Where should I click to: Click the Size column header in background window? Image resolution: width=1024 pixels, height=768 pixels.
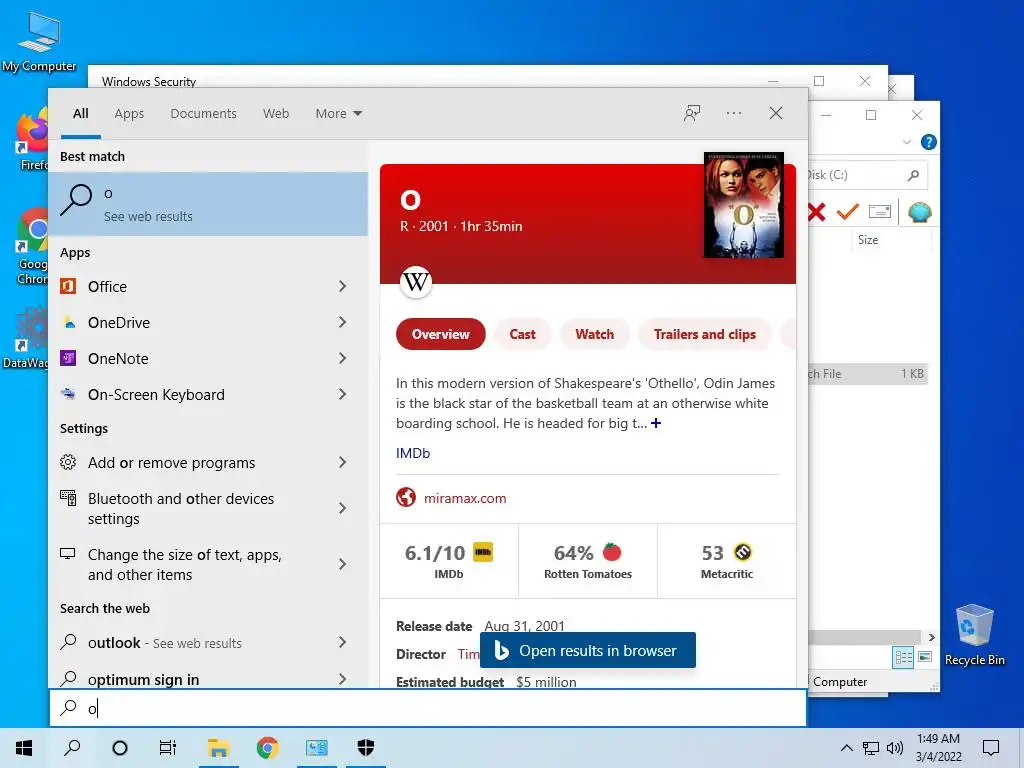[x=868, y=240]
